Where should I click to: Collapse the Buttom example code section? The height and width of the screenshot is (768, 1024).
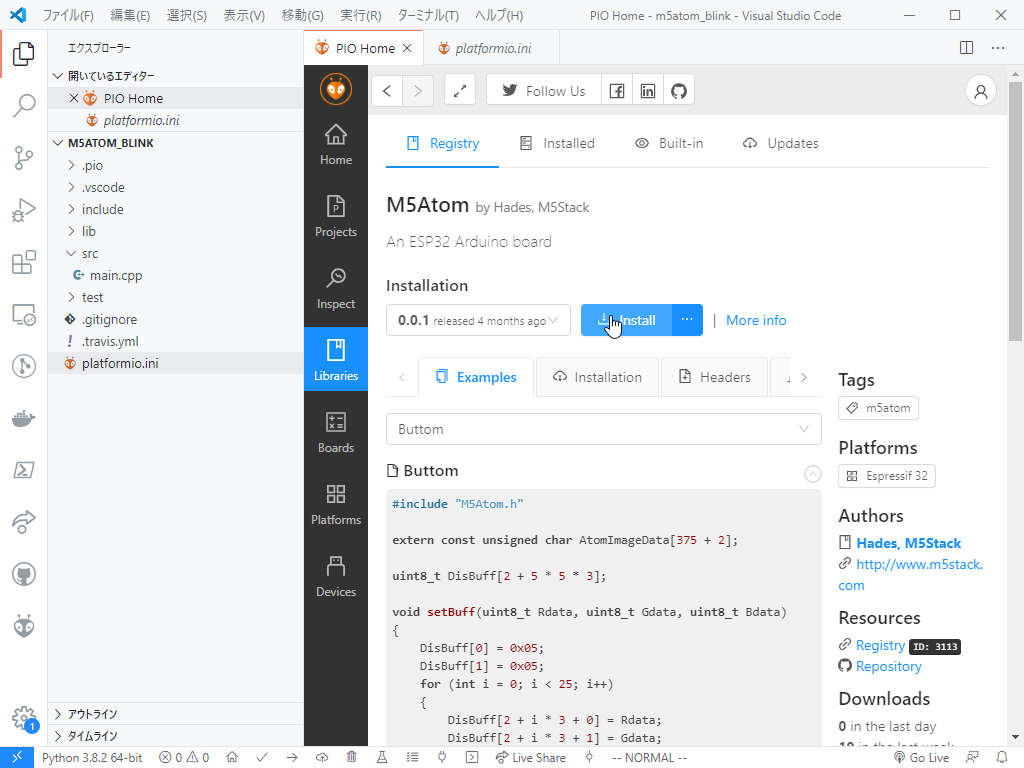(x=812, y=473)
